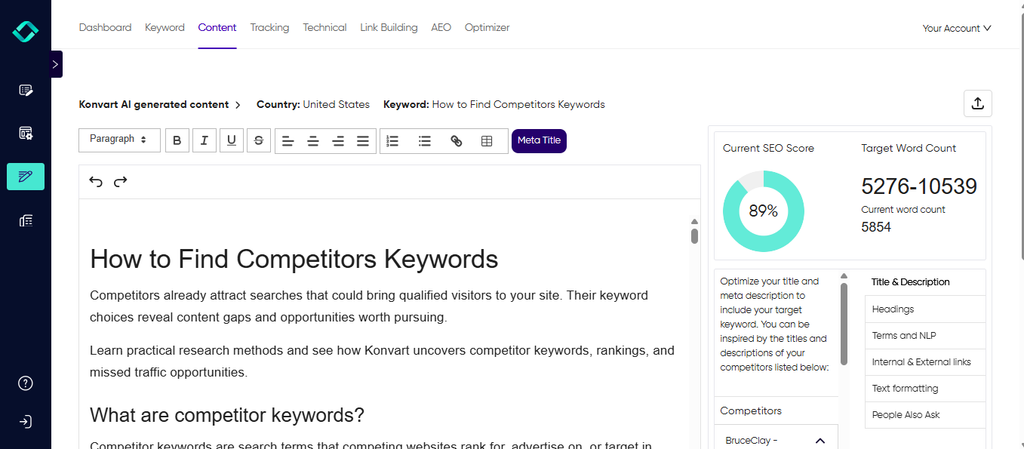This screenshot has width=1024, height=449.
Task: Insert a link with chain icon
Action: tap(456, 141)
